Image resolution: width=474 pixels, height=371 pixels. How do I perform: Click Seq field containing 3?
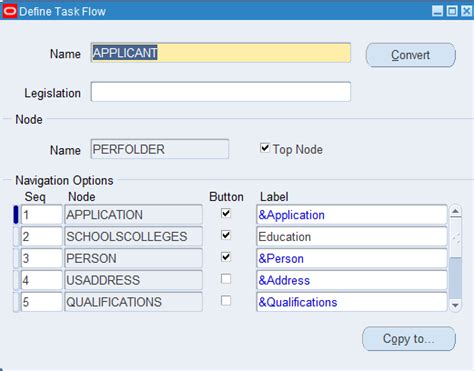42,258
